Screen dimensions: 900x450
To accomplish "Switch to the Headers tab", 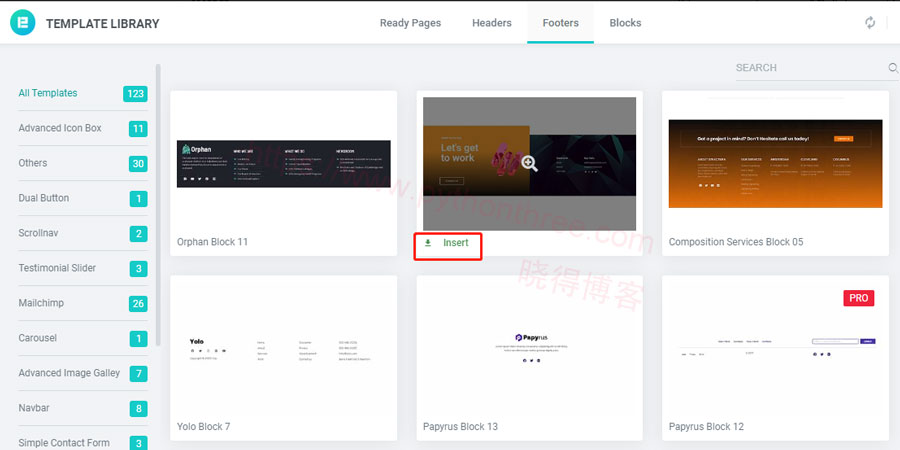I will point(492,23).
